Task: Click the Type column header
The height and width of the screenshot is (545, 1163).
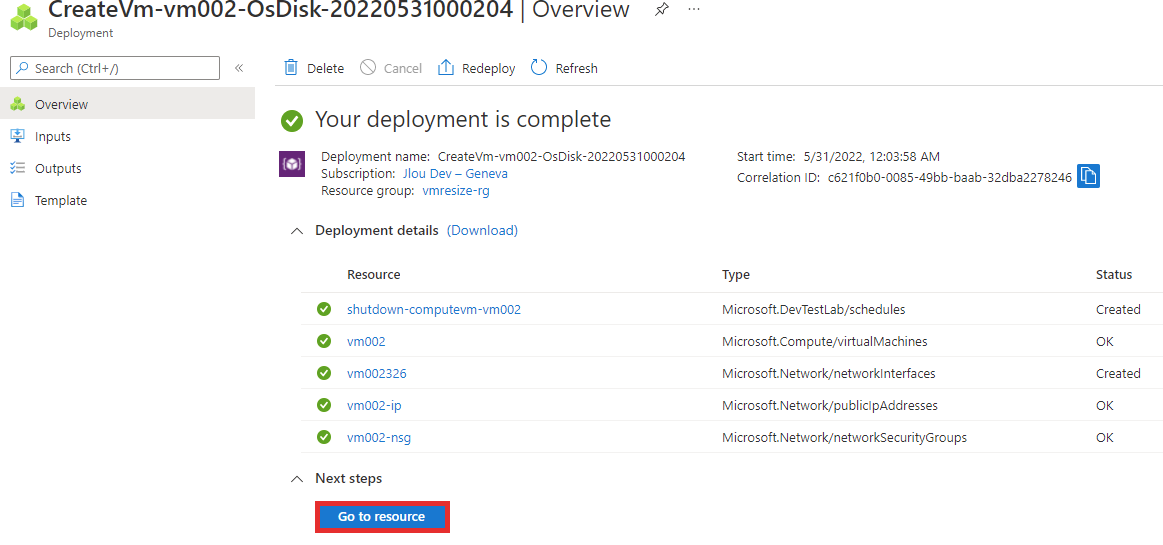Action: click(736, 274)
